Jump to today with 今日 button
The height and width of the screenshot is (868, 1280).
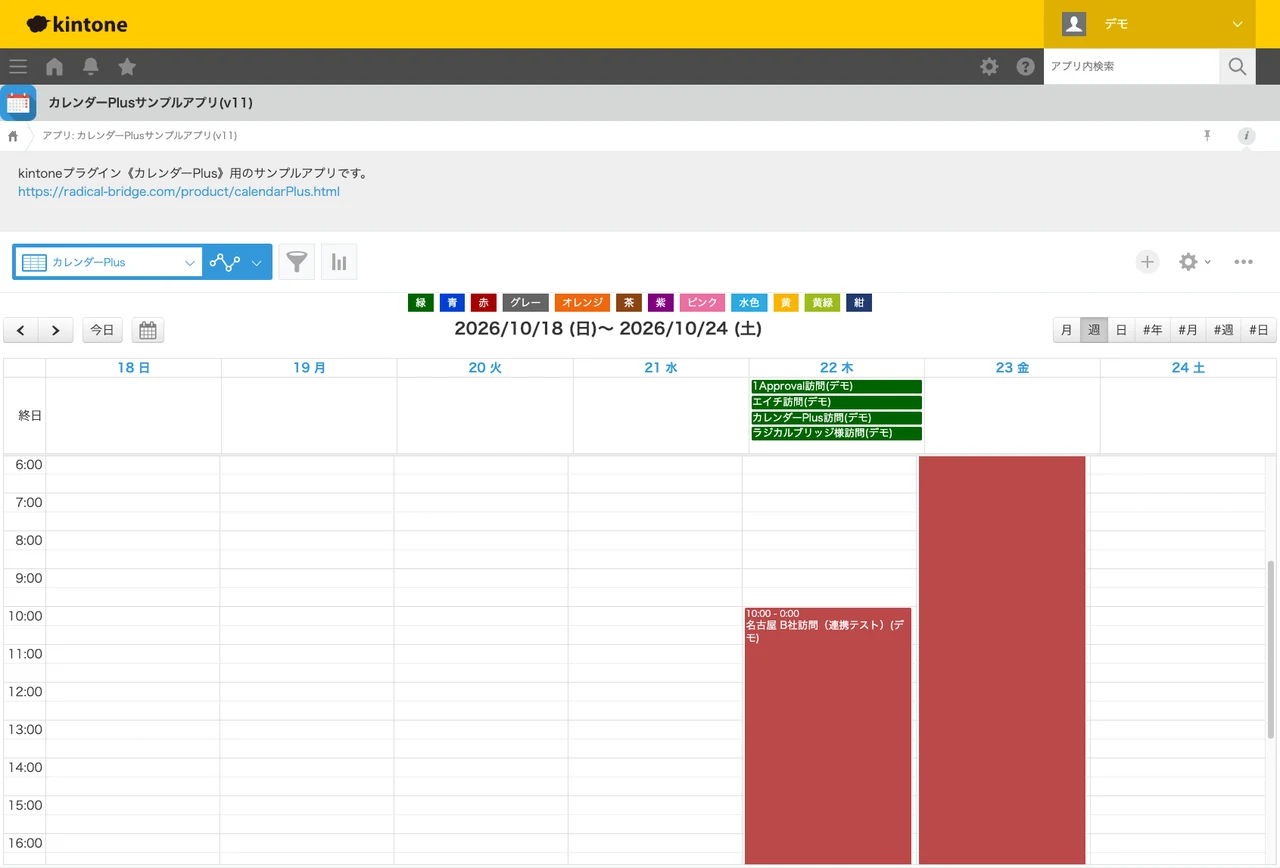point(102,330)
